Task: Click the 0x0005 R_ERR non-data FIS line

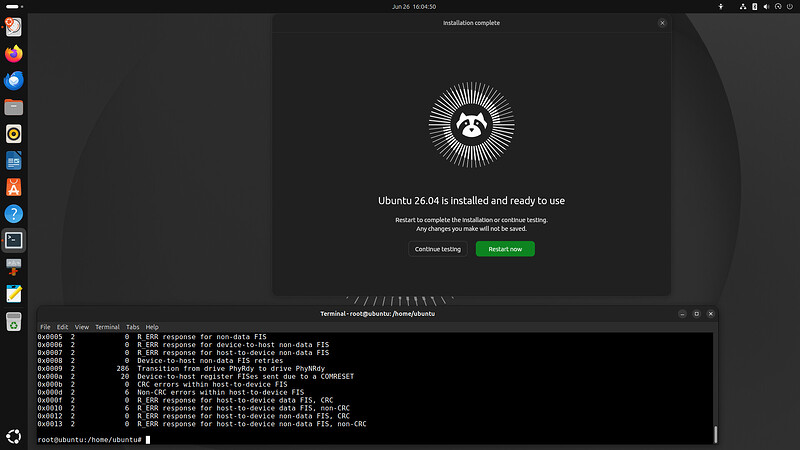Action: [x=152, y=337]
